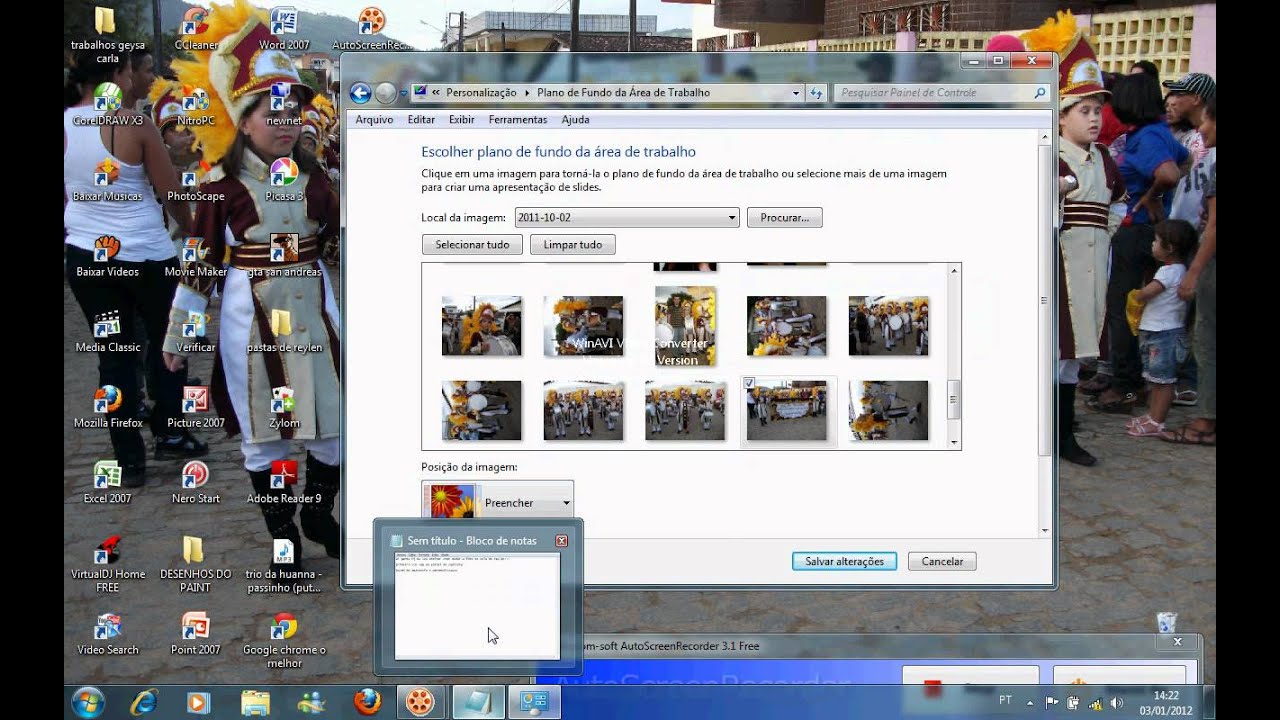This screenshot has height=720, width=1280.
Task: Refresh the Control Panel address bar
Action: pos(816,93)
